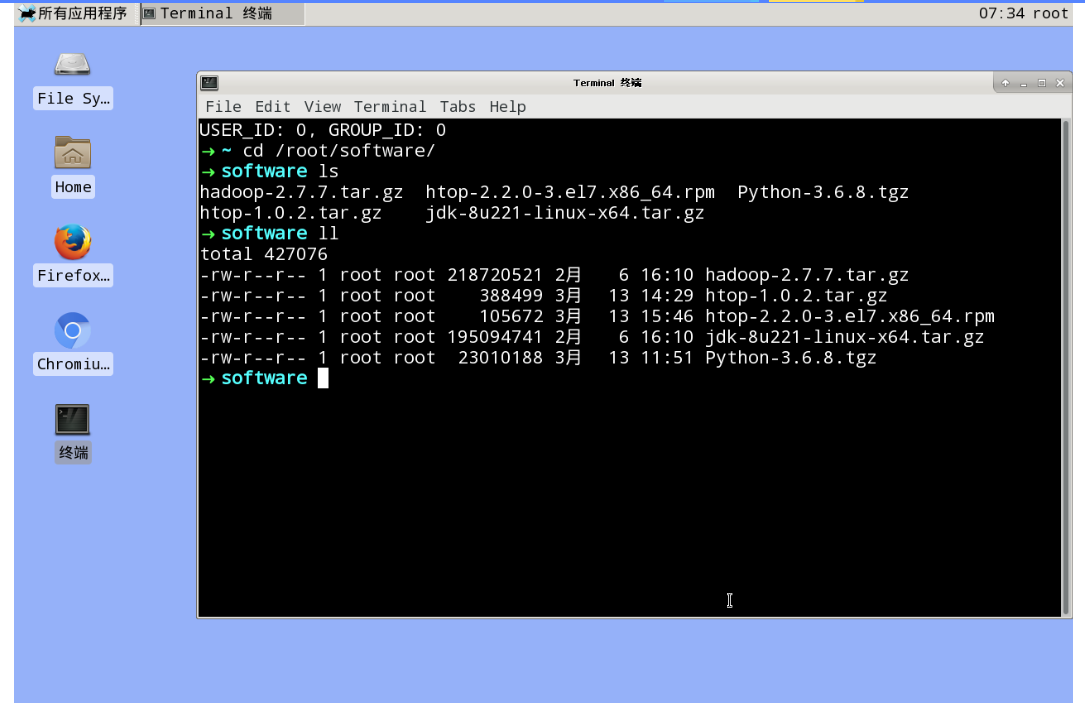Click Python-3.6.8.tgz in the ll listing
This screenshot has width=1085, height=703.
tap(791, 358)
